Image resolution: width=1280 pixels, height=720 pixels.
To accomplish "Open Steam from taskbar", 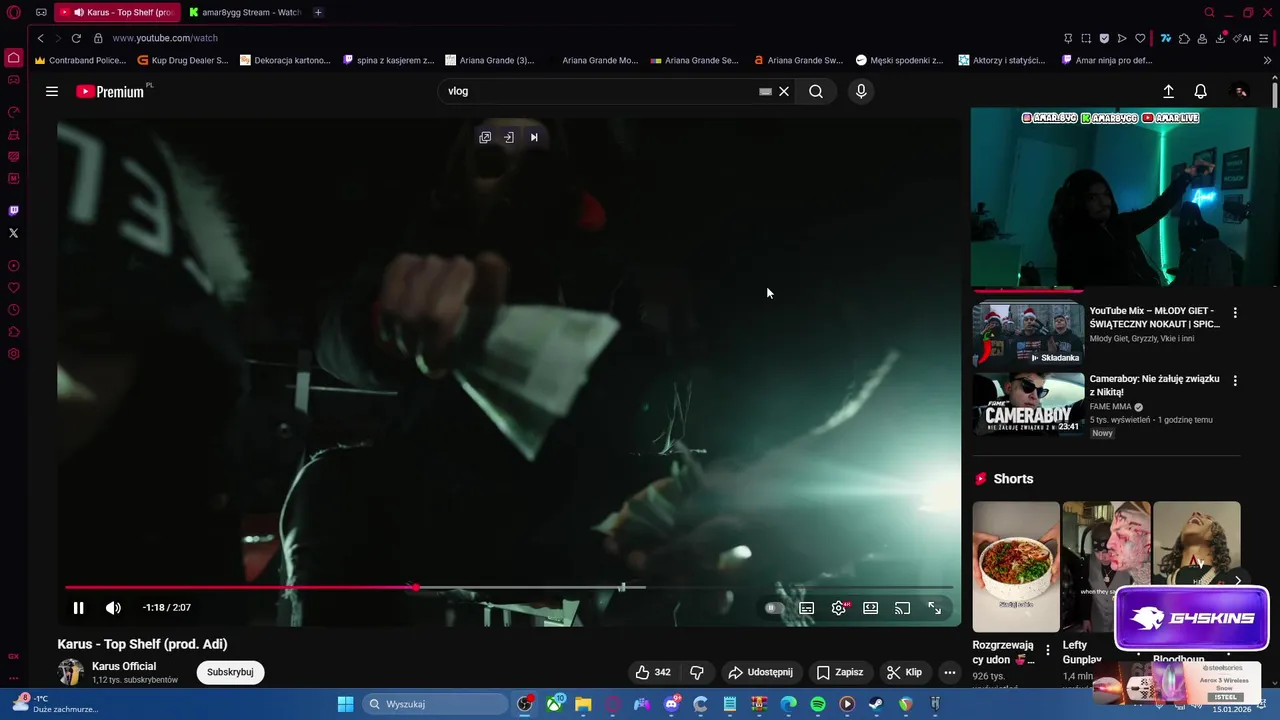I will click(875, 704).
